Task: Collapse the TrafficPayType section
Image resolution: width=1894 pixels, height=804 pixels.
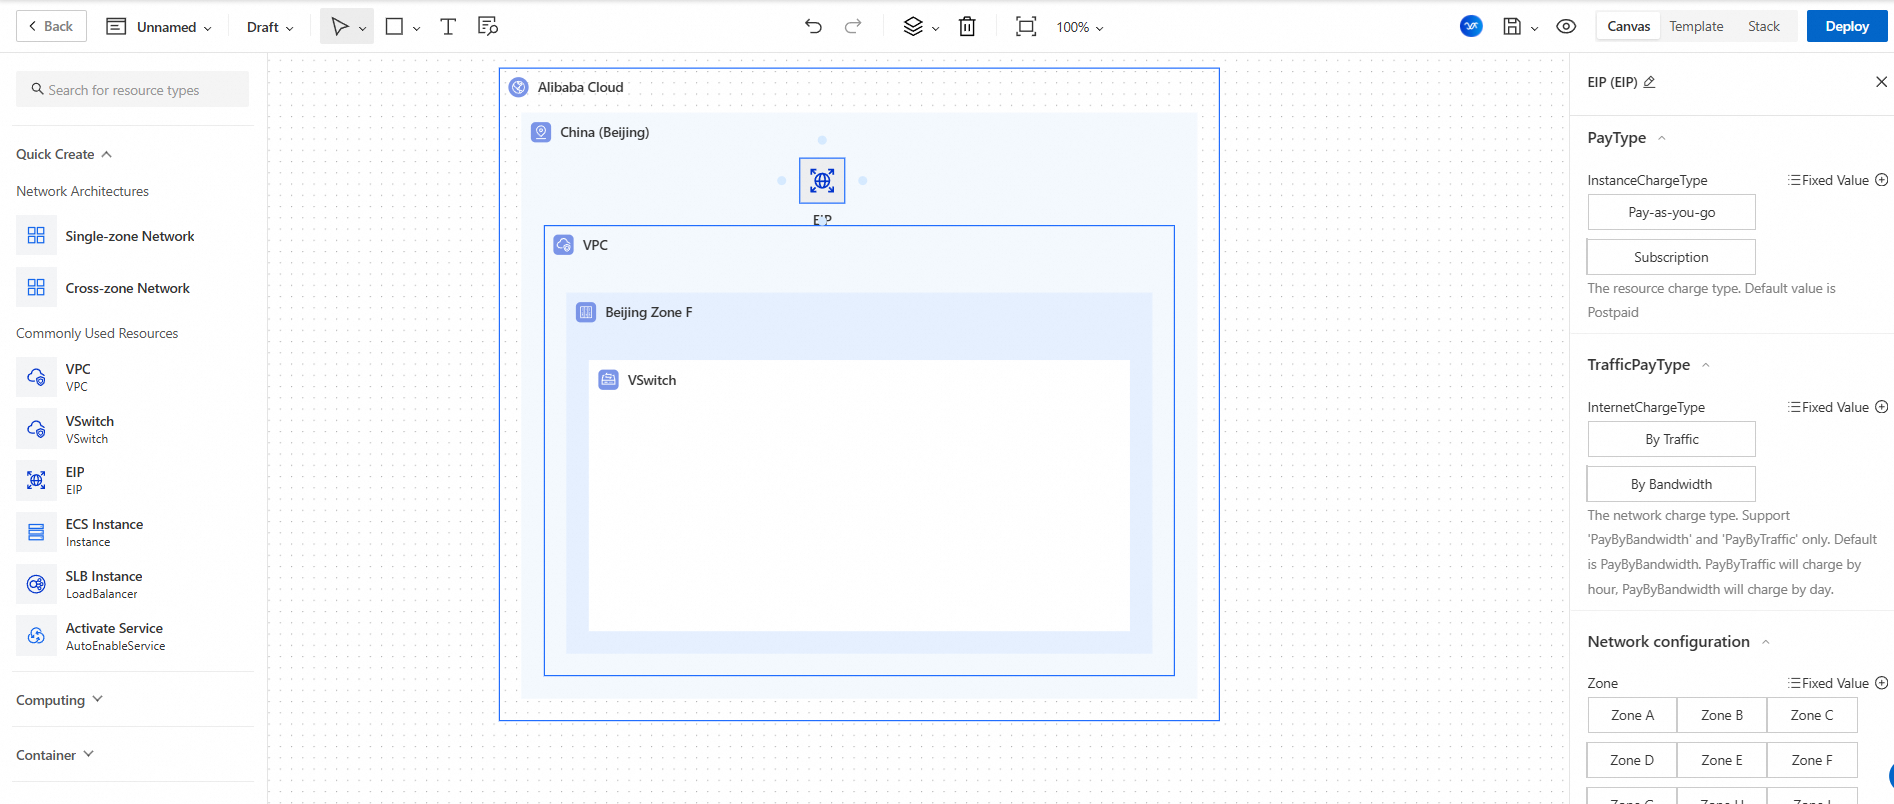Action: click(1706, 365)
